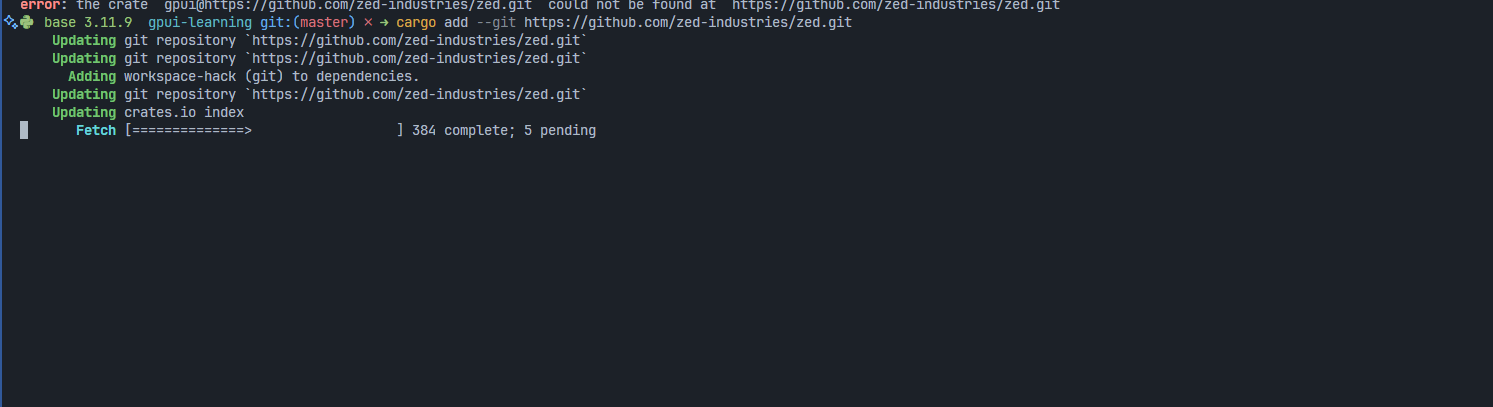The height and width of the screenshot is (407, 1493).
Task: Click the 'crates.io index' text
Action: click(184, 112)
